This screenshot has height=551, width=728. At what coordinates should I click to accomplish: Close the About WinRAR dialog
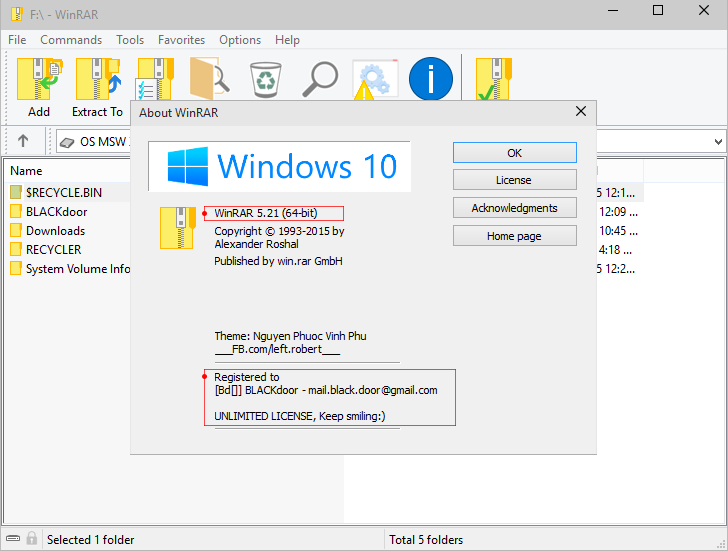pos(581,111)
